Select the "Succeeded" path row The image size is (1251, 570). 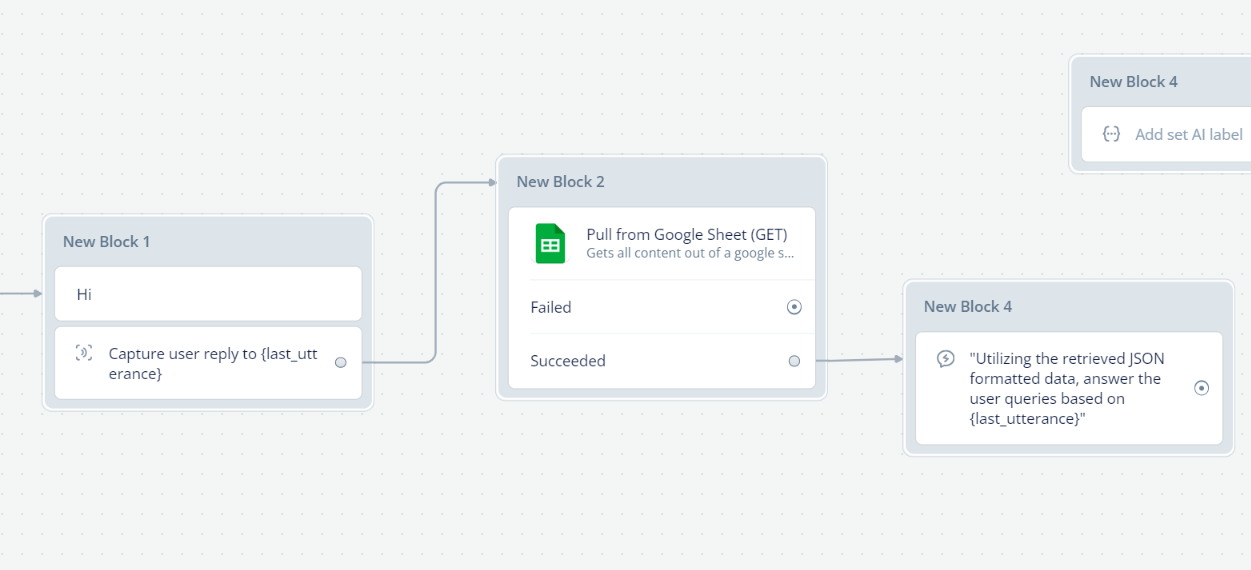click(x=662, y=361)
